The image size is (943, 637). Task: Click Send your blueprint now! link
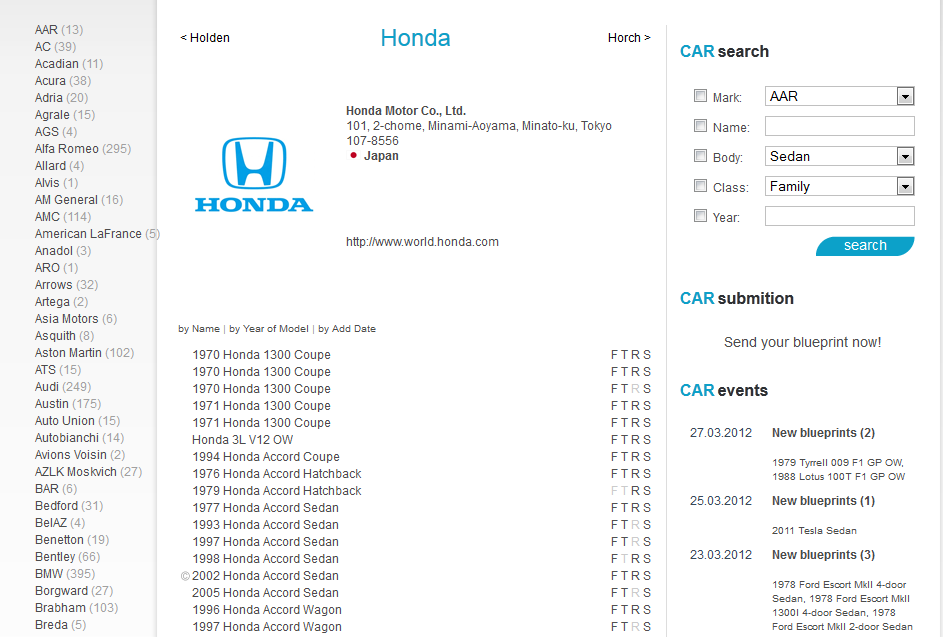(x=802, y=342)
